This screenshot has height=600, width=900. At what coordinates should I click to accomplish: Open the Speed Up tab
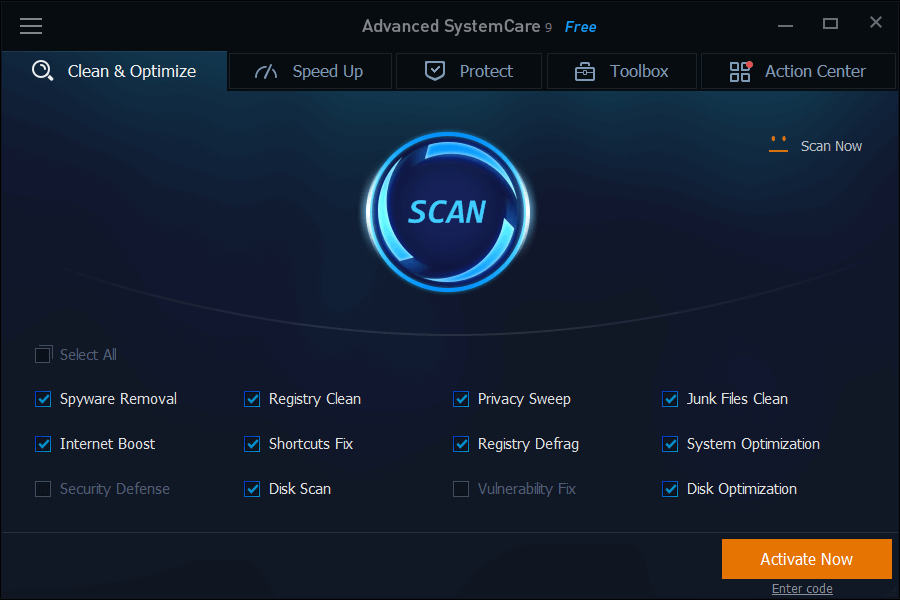(x=310, y=71)
